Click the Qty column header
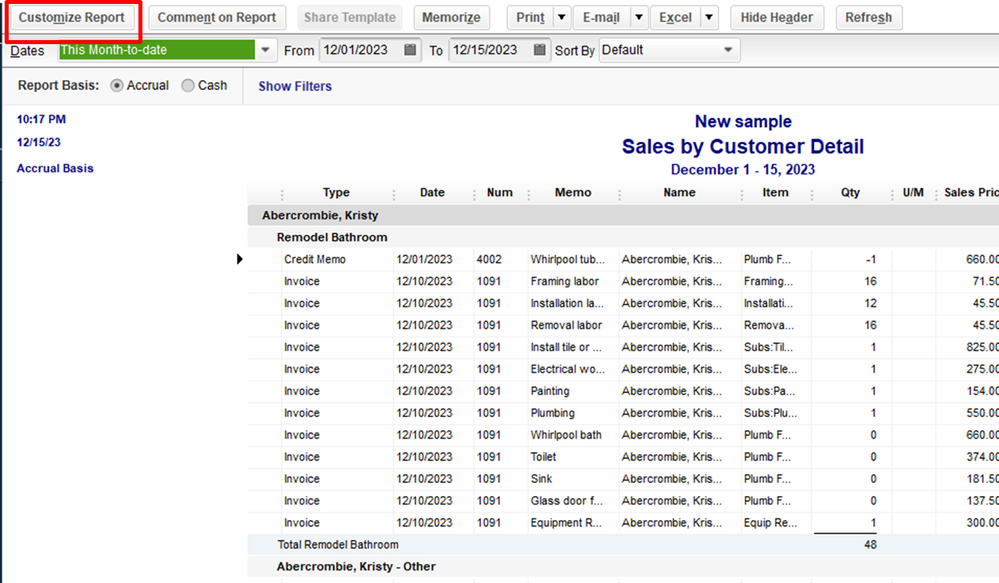Image resolution: width=999 pixels, height=583 pixels. pos(850,193)
